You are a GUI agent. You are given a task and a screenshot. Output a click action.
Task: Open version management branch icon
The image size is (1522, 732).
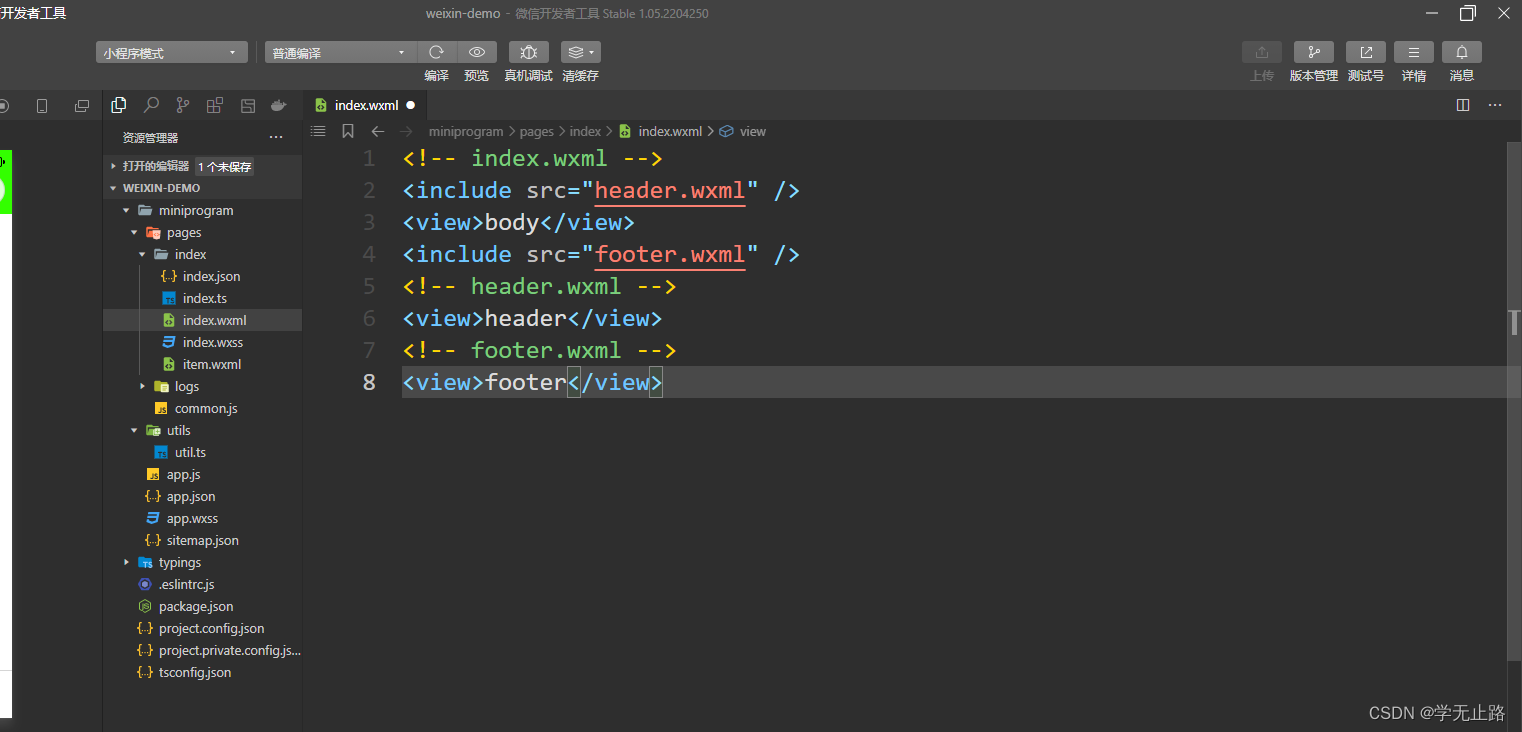(x=1314, y=52)
